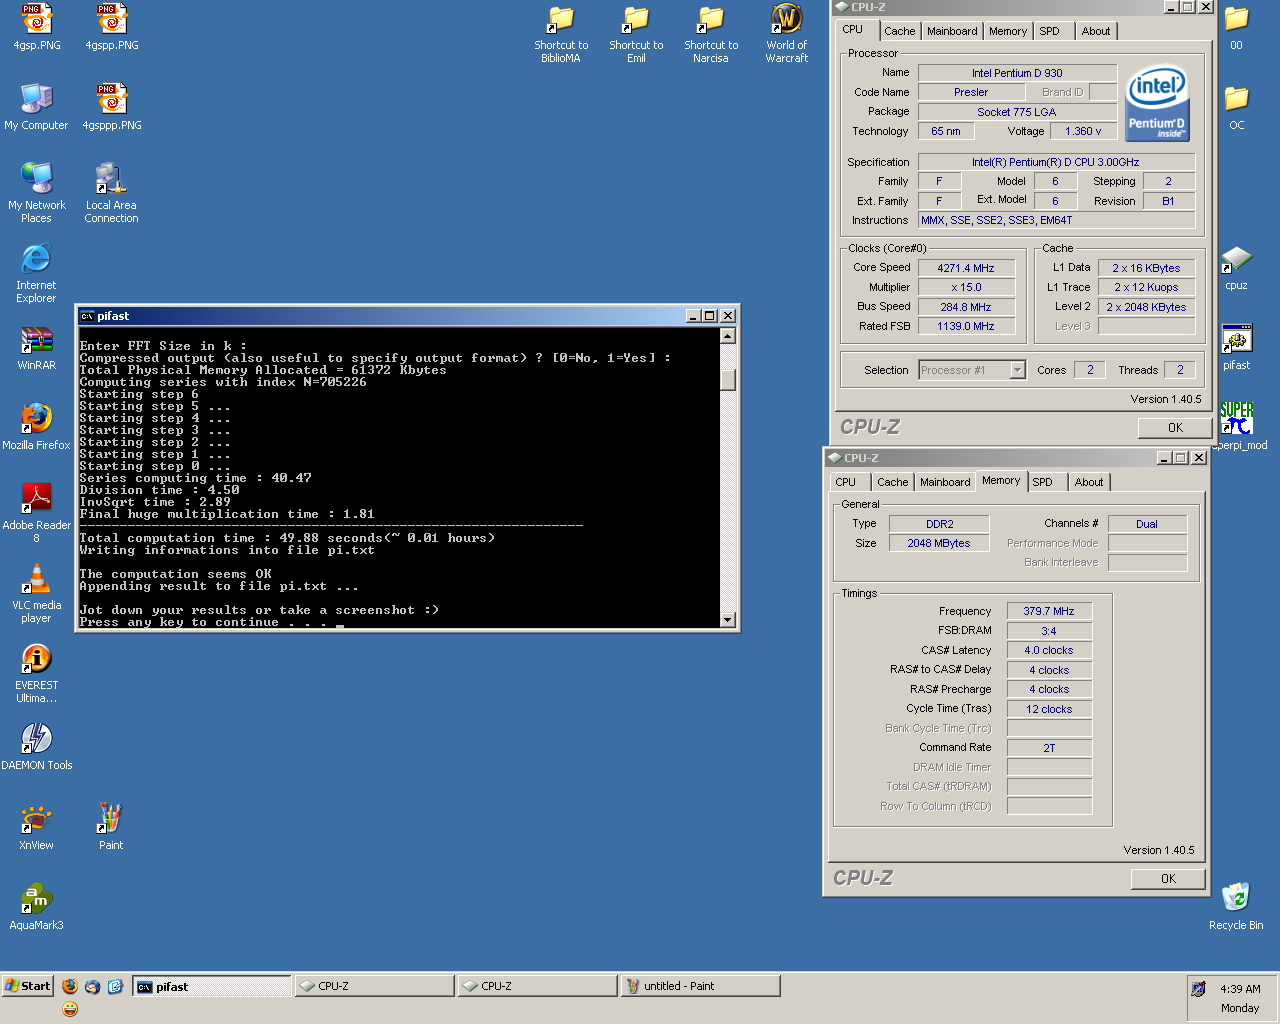Open Mainboard tab in lower CPU-Z window
This screenshot has height=1024, width=1280.
(x=945, y=482)
